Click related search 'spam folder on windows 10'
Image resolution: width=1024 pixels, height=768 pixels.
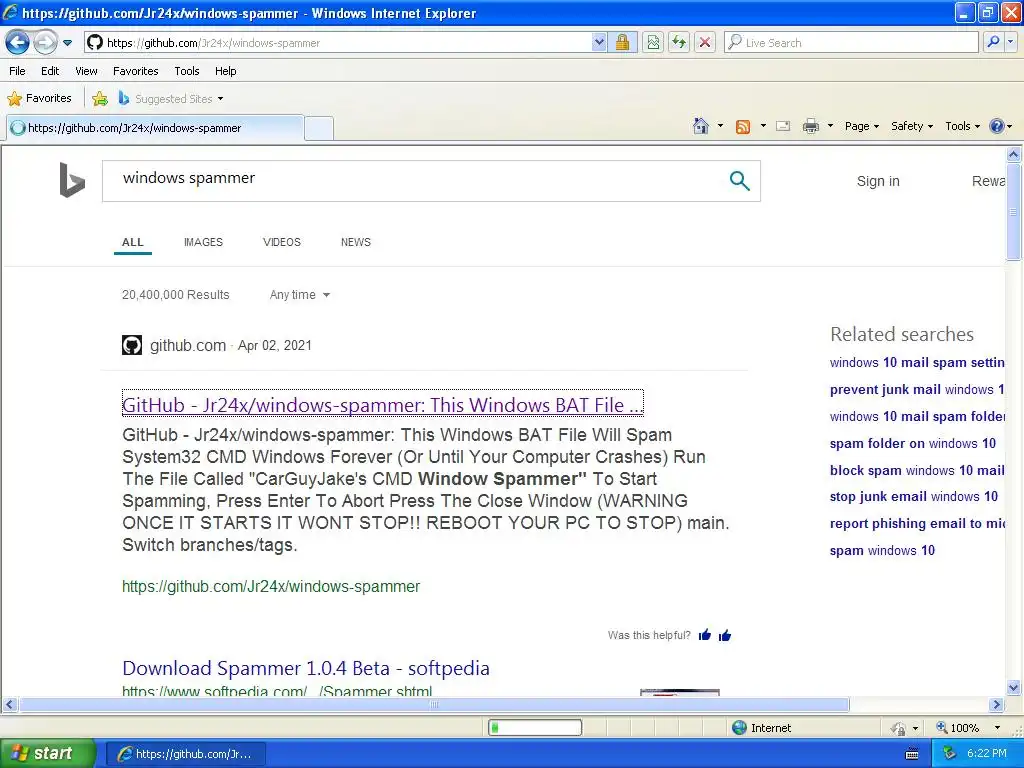[912, 443]
